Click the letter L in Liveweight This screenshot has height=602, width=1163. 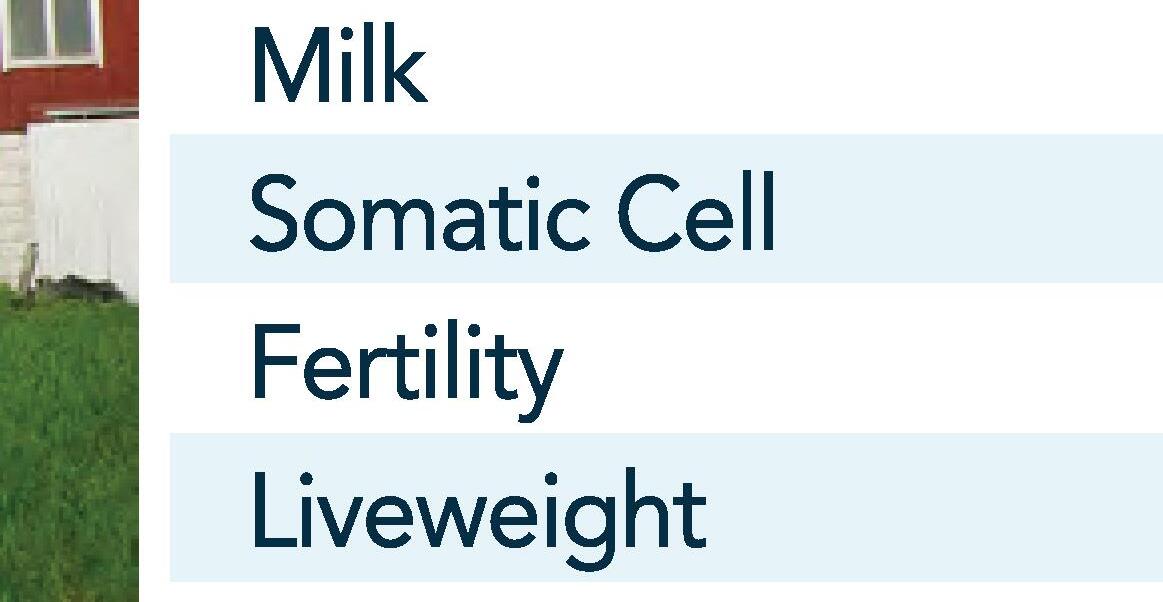(x=266, y=510)
